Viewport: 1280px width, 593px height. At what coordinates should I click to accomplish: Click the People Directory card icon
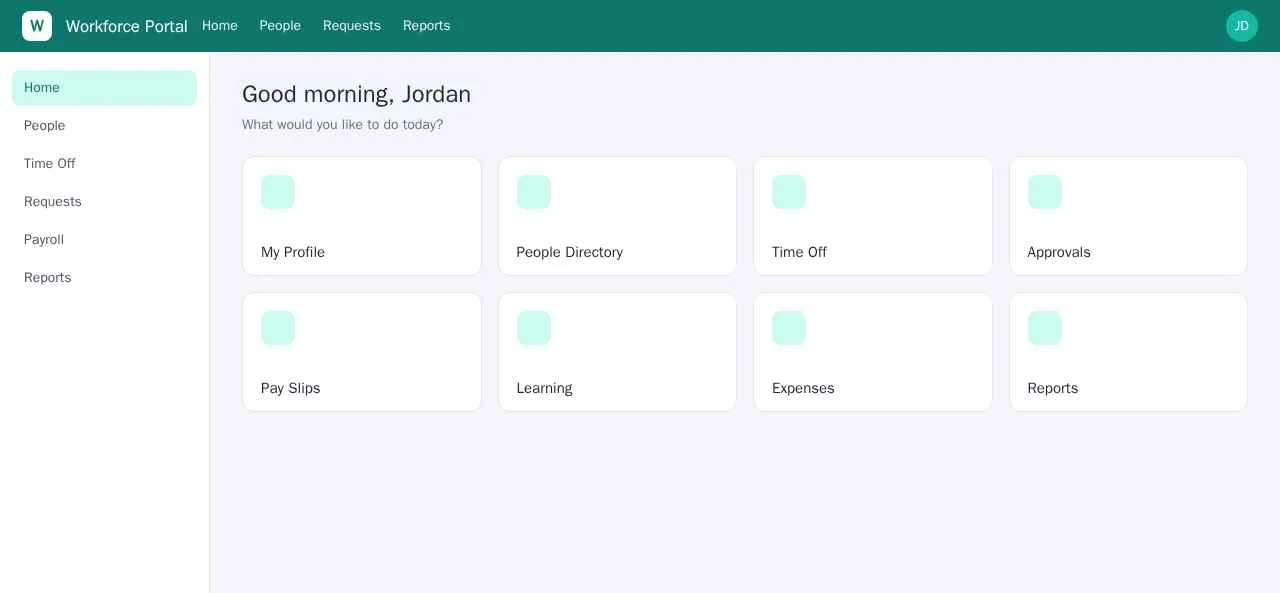click(534, 192)
